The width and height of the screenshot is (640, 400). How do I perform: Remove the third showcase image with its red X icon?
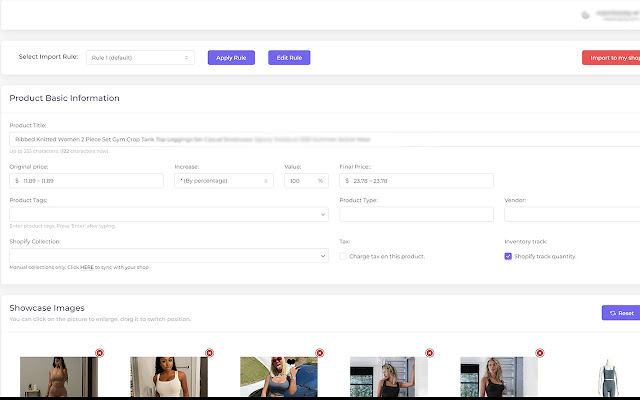(320, 353)
